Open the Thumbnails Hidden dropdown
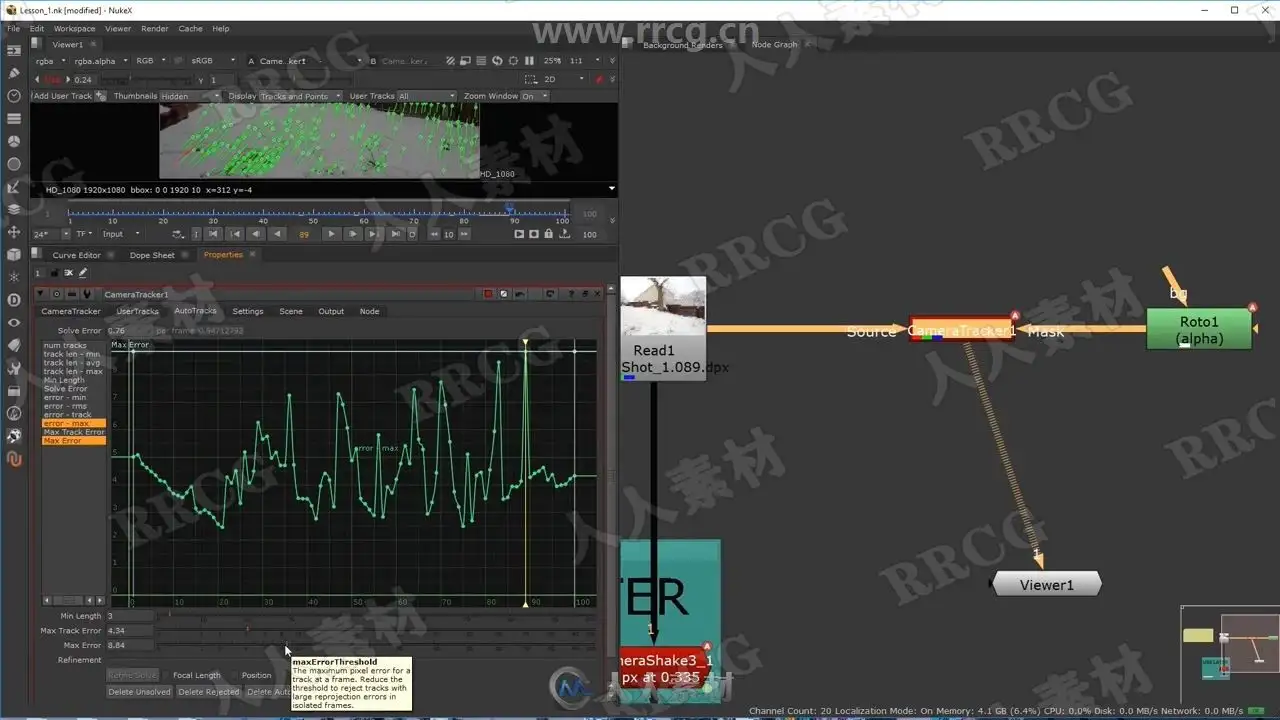1280x720 pixels. [193, 96]
